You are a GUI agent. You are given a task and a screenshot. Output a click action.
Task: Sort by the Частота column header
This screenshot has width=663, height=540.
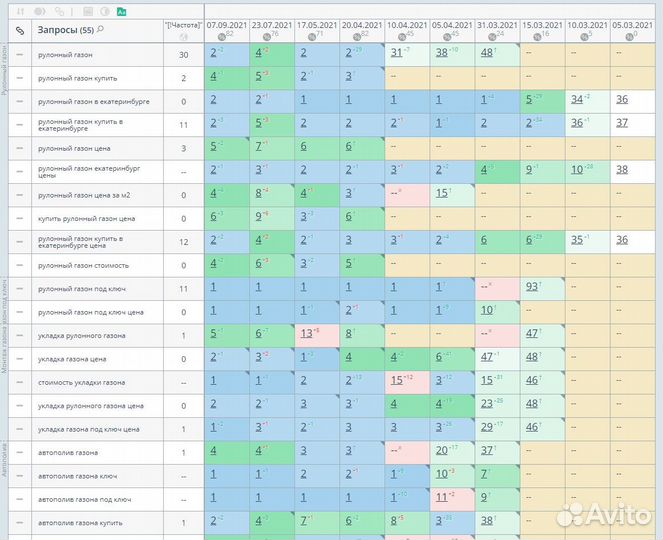(183, 24)
